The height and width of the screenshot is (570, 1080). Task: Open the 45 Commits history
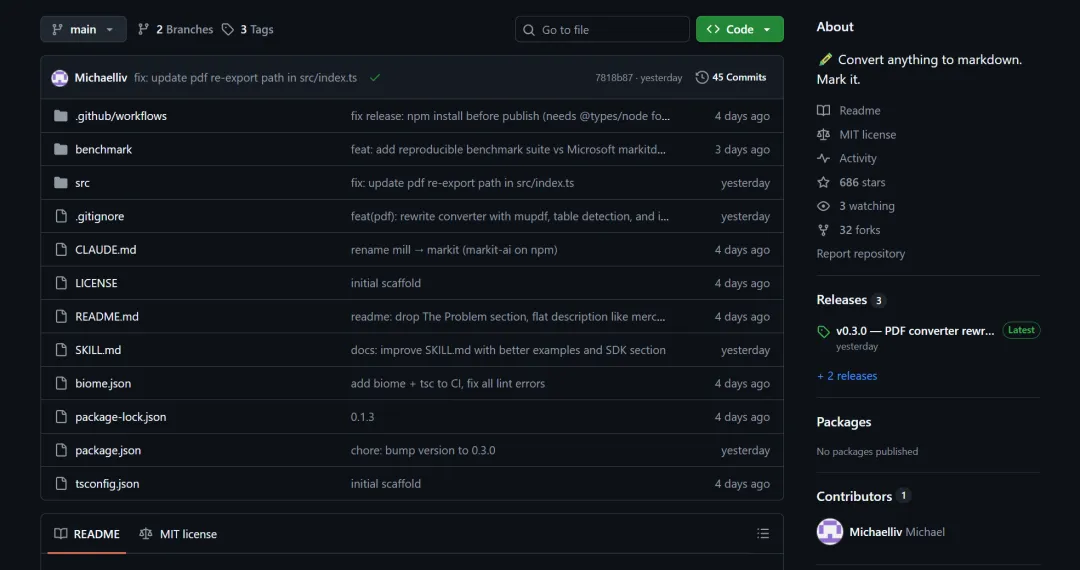(x=731, y=77)
